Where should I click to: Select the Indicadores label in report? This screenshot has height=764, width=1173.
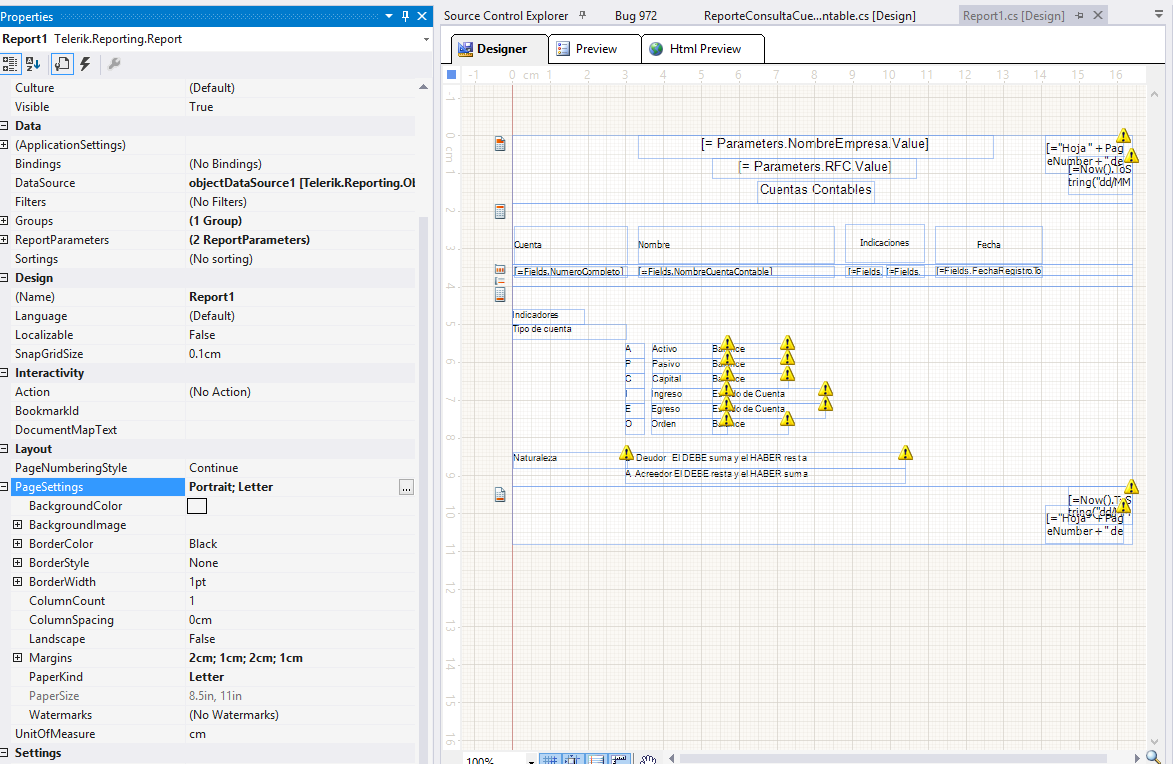pyautogui.click(x=548, y=315)
